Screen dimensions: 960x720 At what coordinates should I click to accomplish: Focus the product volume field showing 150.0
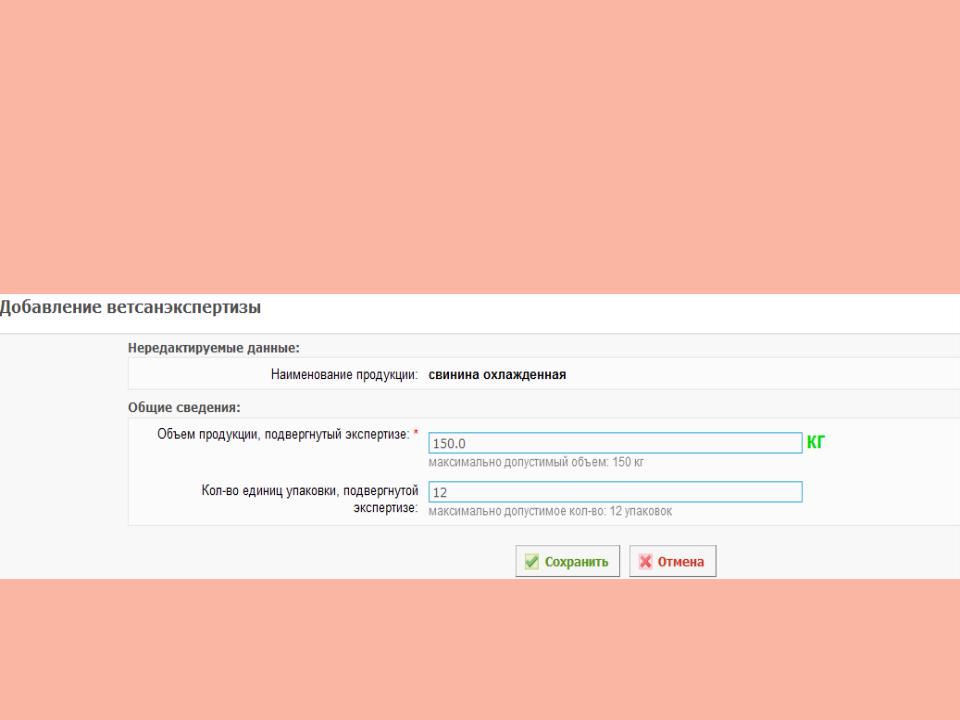tap(615, 443)
